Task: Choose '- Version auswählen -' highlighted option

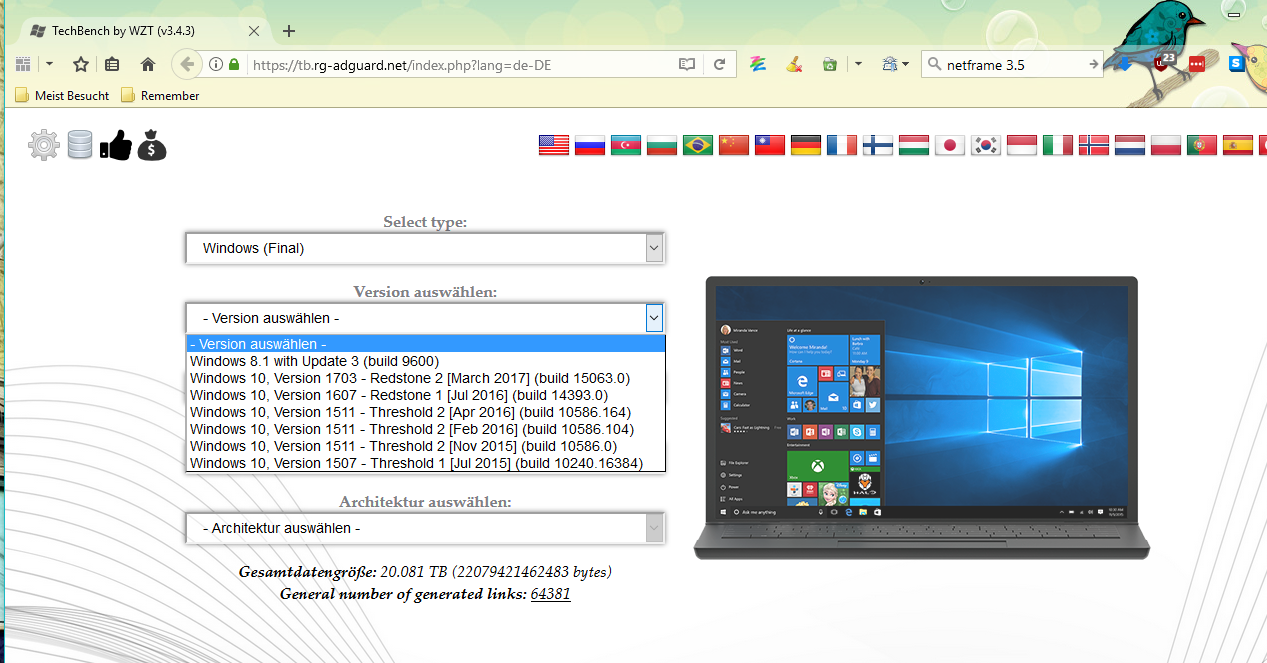Action: [x=426, y=344]
